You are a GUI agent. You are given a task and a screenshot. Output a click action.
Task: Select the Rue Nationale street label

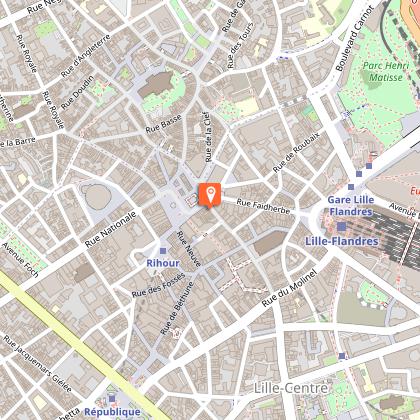tap(110, 229)
